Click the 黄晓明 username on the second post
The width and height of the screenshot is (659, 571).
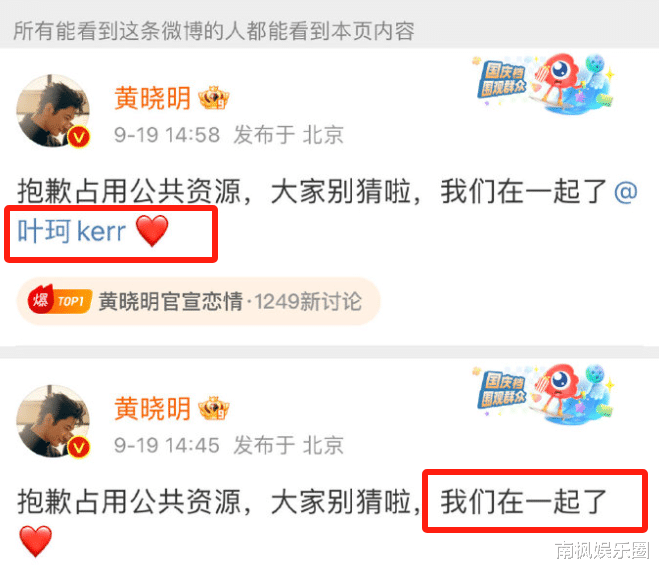[153, 408]
